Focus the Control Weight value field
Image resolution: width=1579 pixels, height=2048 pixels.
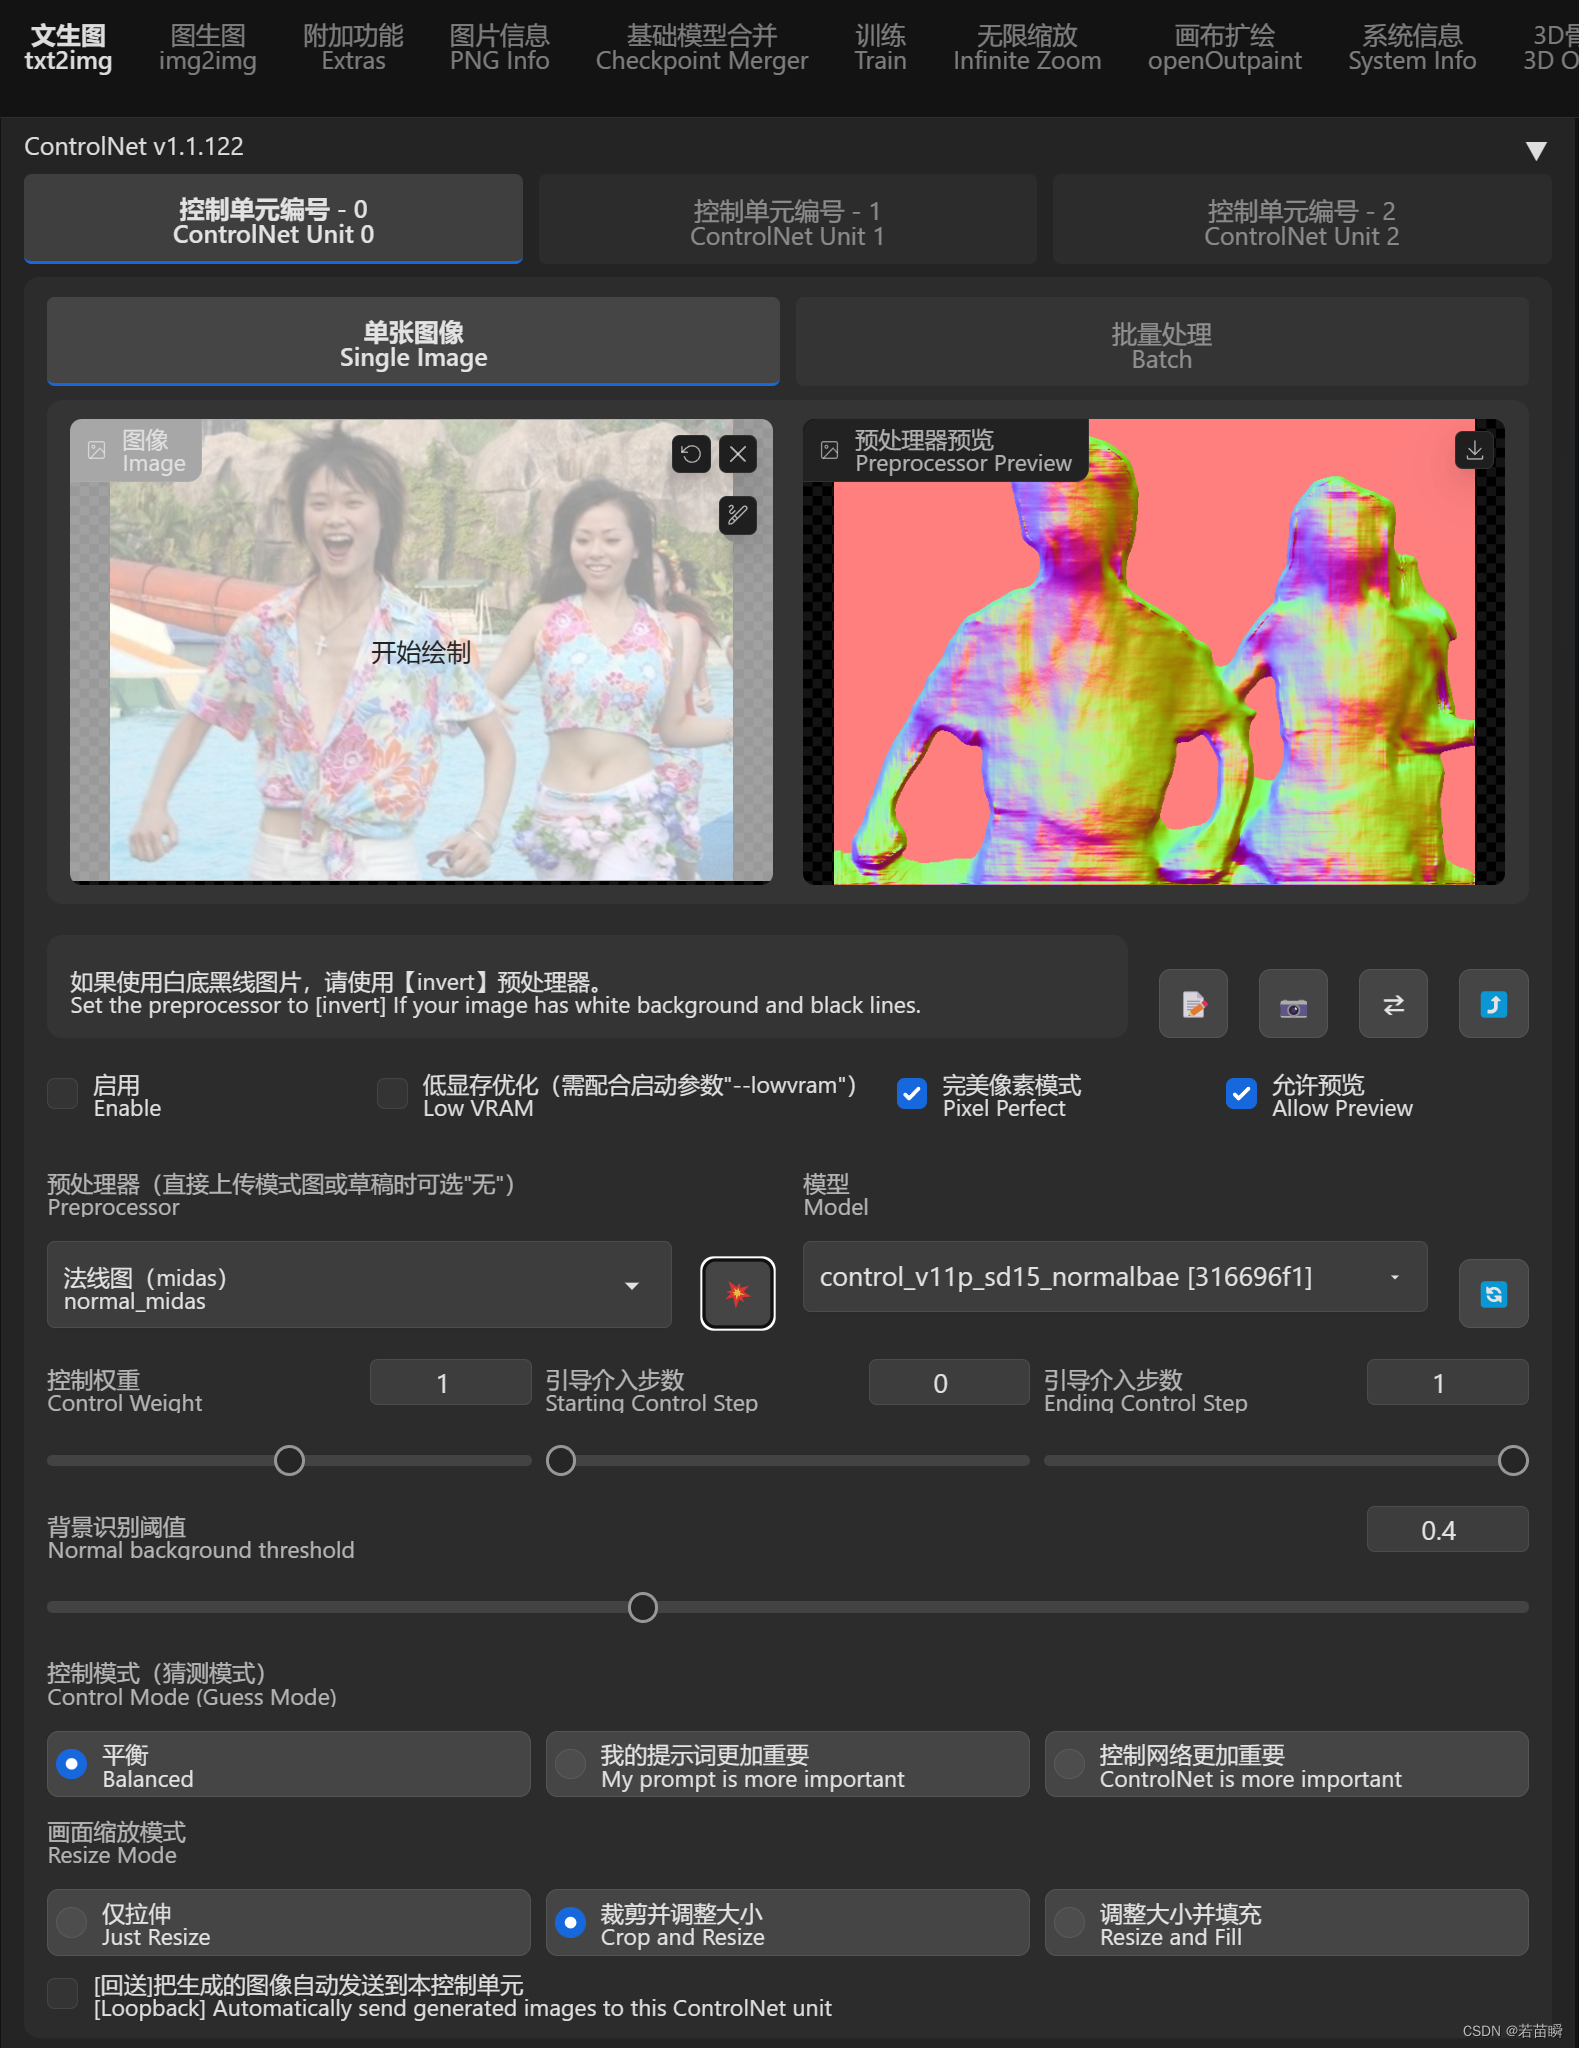point(450,1383)
